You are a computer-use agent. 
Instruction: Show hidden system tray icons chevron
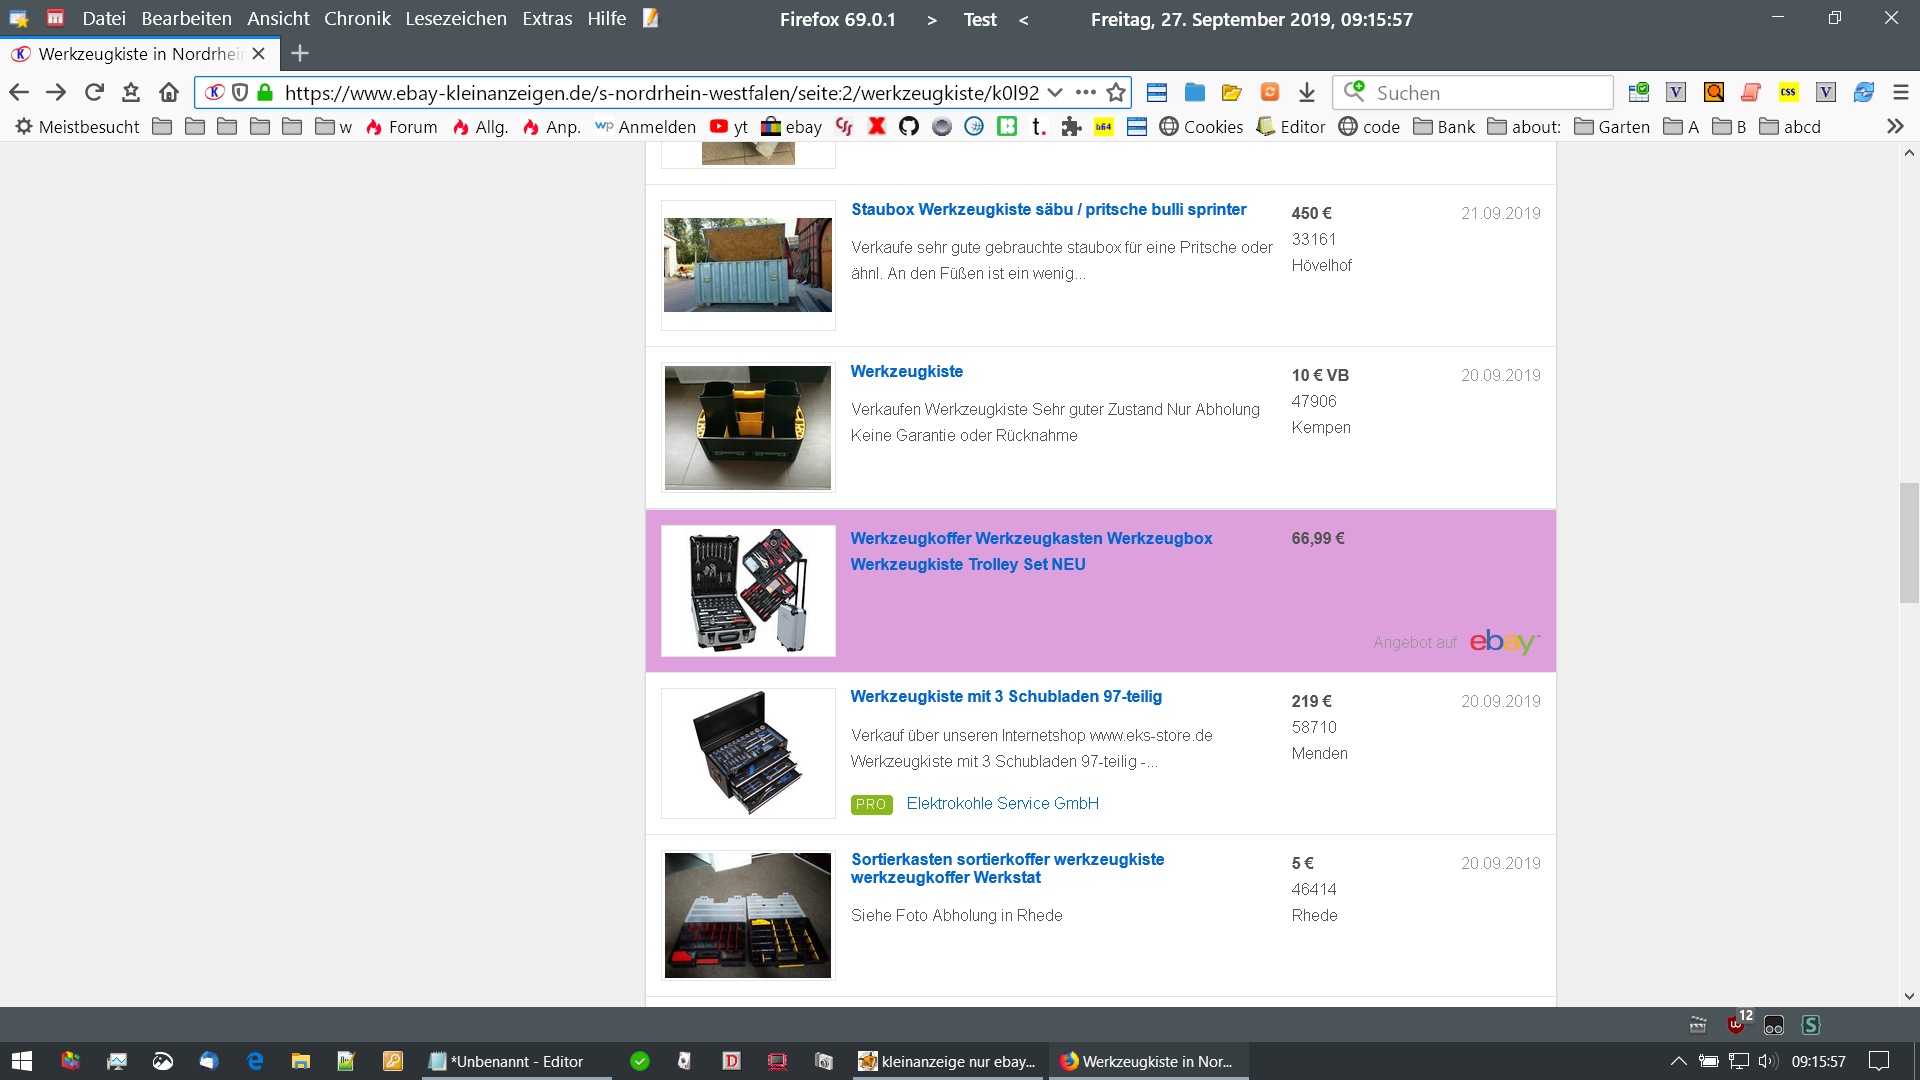point(1678,1061)
